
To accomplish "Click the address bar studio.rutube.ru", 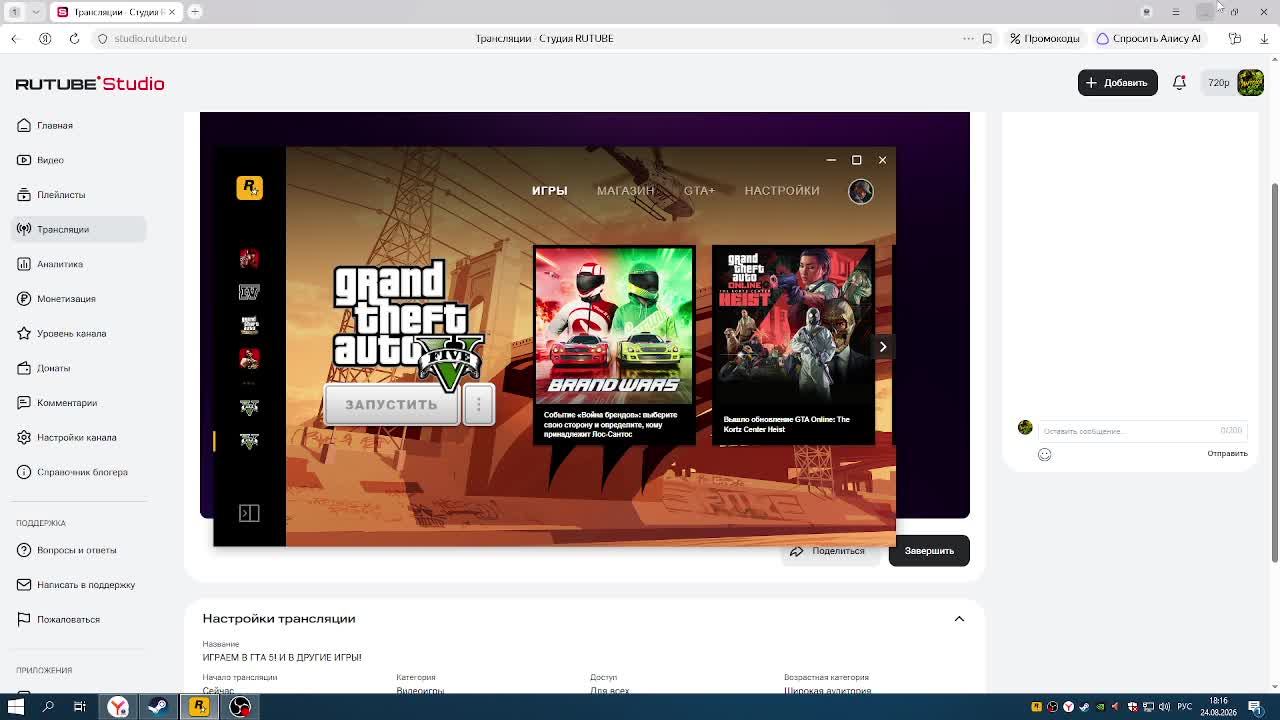I will coord(150,39).
